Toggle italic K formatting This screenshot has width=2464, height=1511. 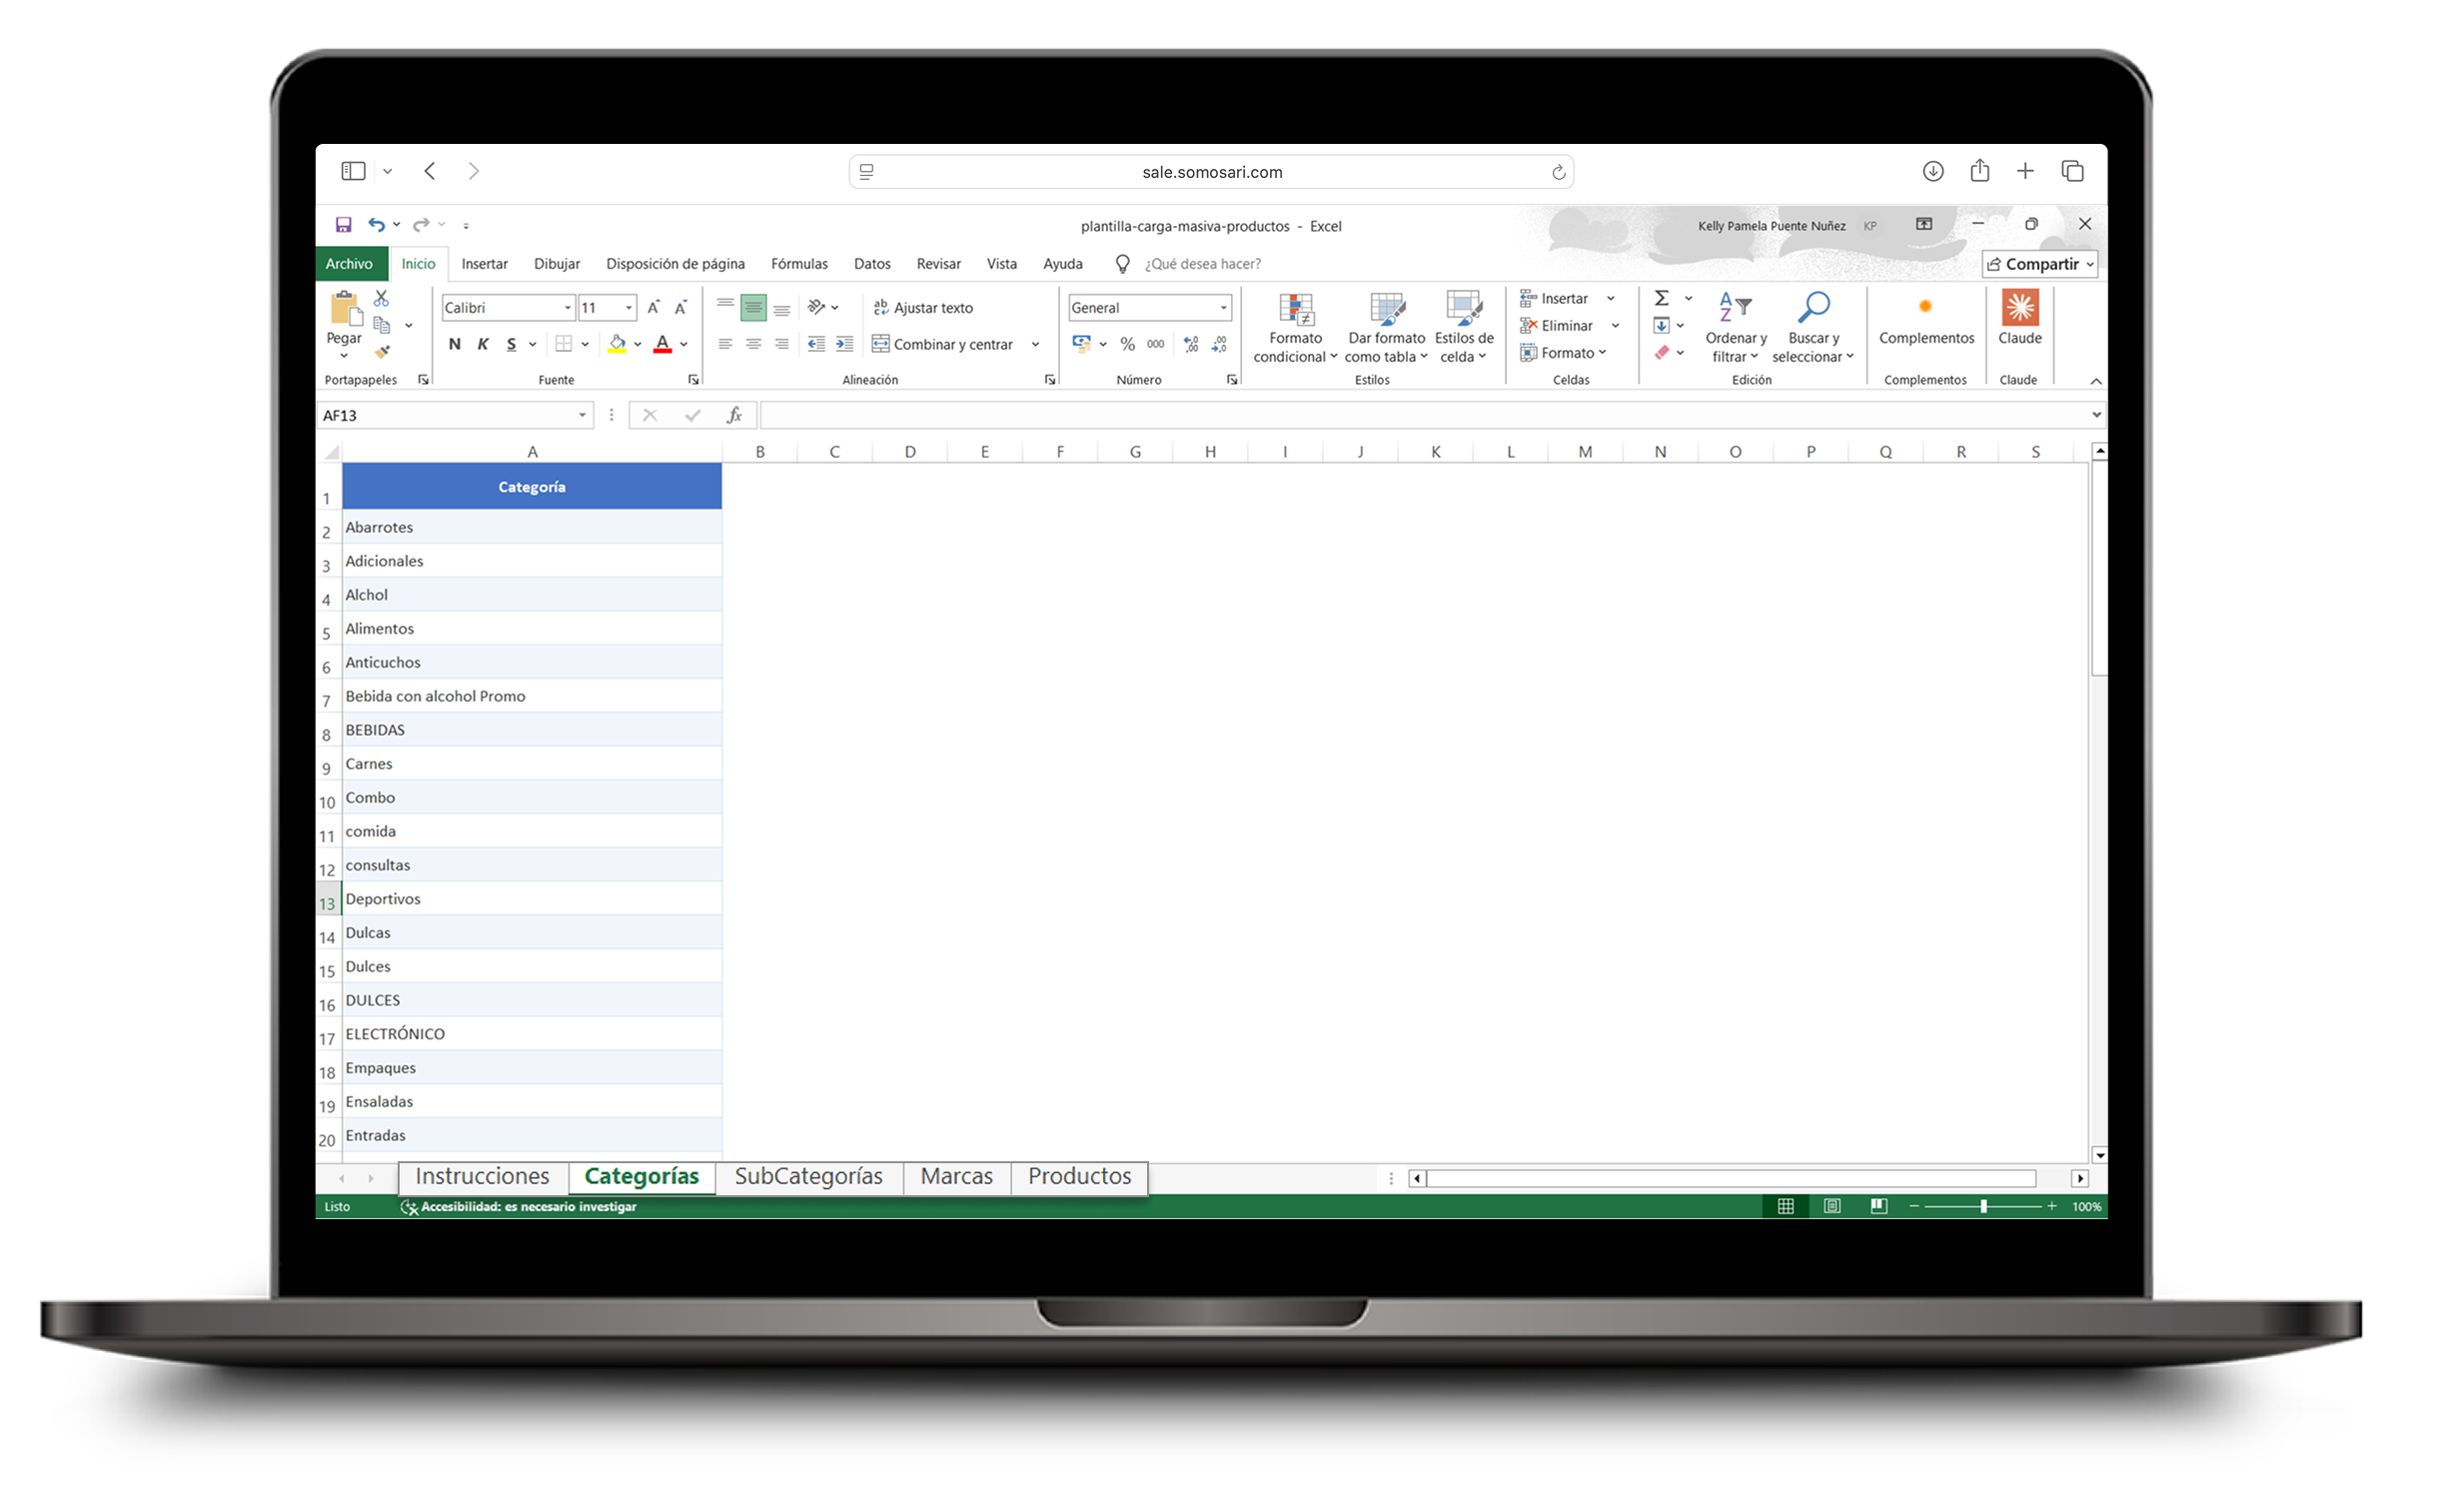(x=483, y=345)
